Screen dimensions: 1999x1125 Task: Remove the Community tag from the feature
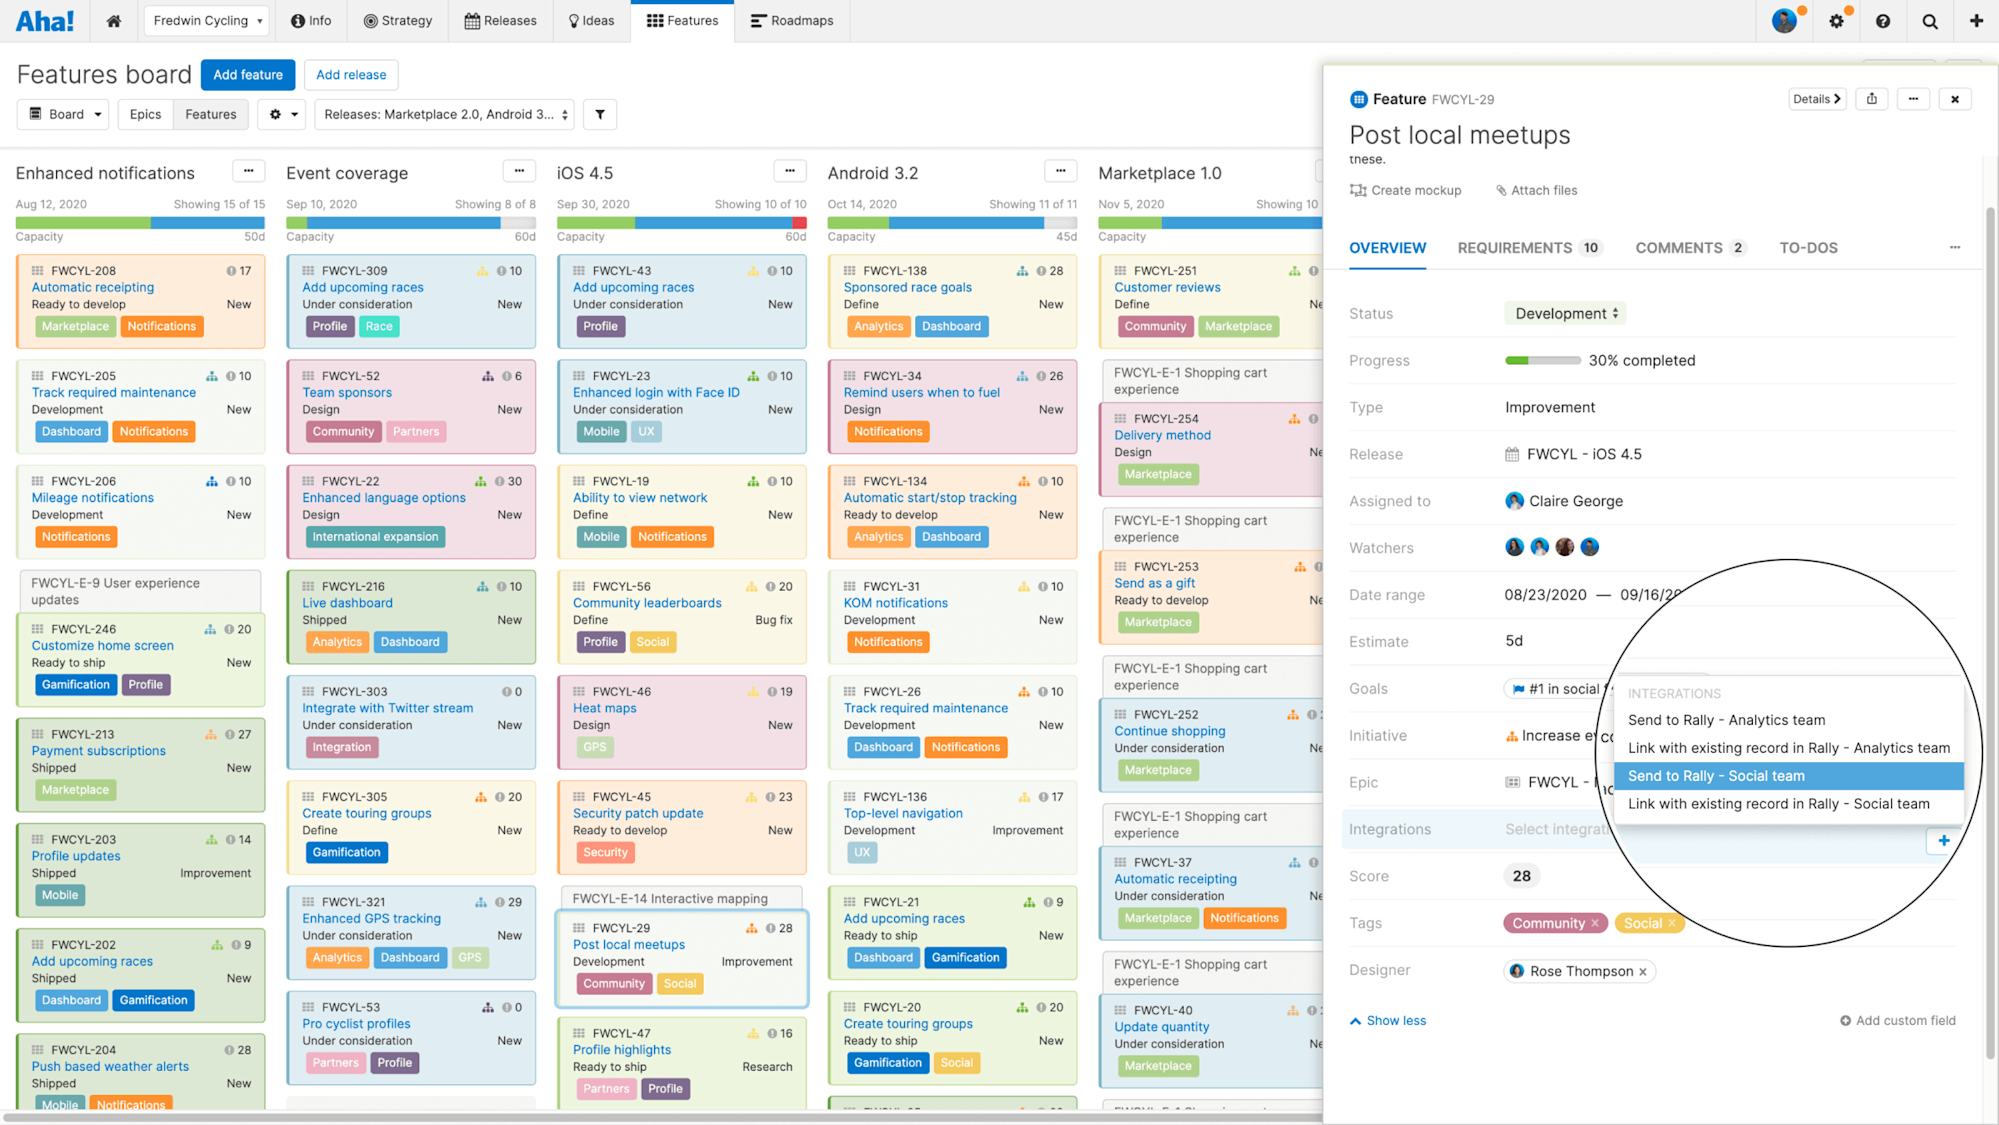tap(1595, 923)
